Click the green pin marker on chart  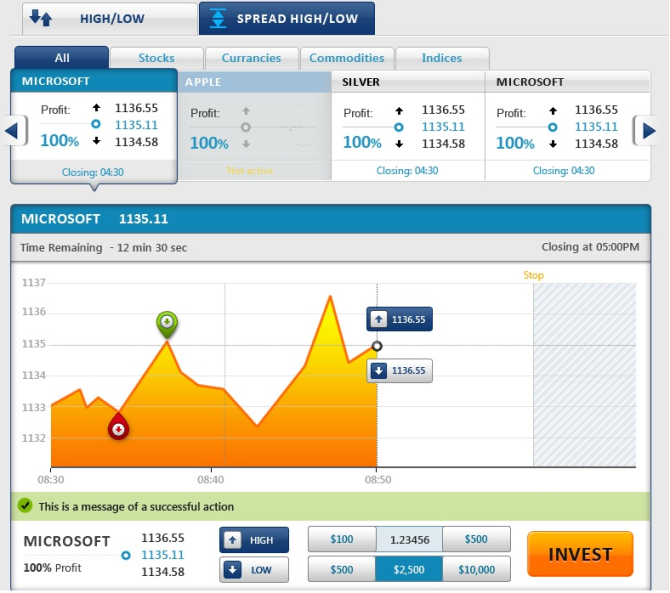coord(167,323)
